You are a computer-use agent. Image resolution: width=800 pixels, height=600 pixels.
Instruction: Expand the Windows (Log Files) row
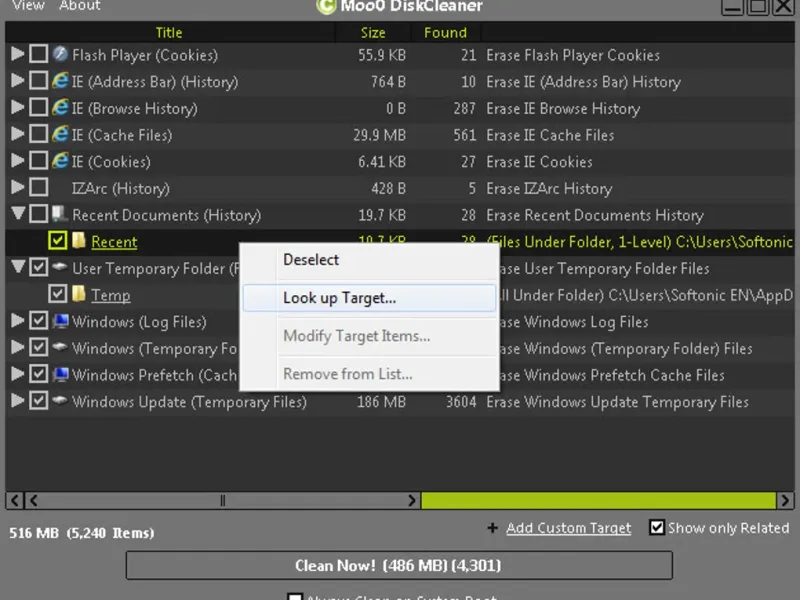18,320
